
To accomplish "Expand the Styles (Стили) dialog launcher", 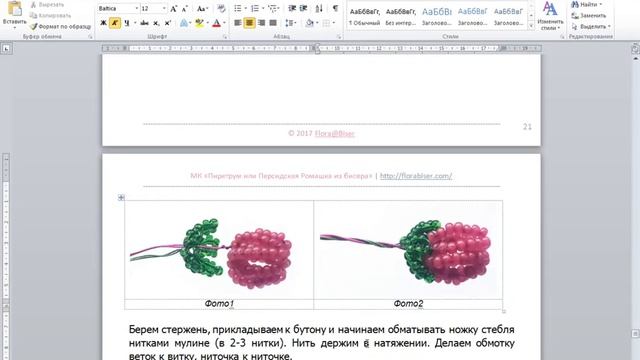I will 562,37.
